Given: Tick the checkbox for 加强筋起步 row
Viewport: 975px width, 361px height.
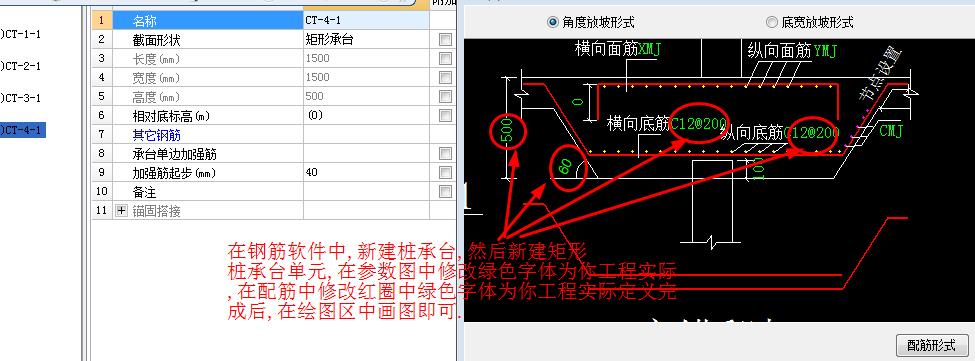Looking at the screenshot, I should coord(445,172).
